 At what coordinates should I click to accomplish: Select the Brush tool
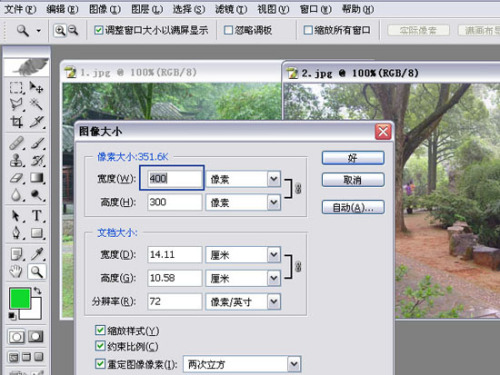[x=36, y=143]
